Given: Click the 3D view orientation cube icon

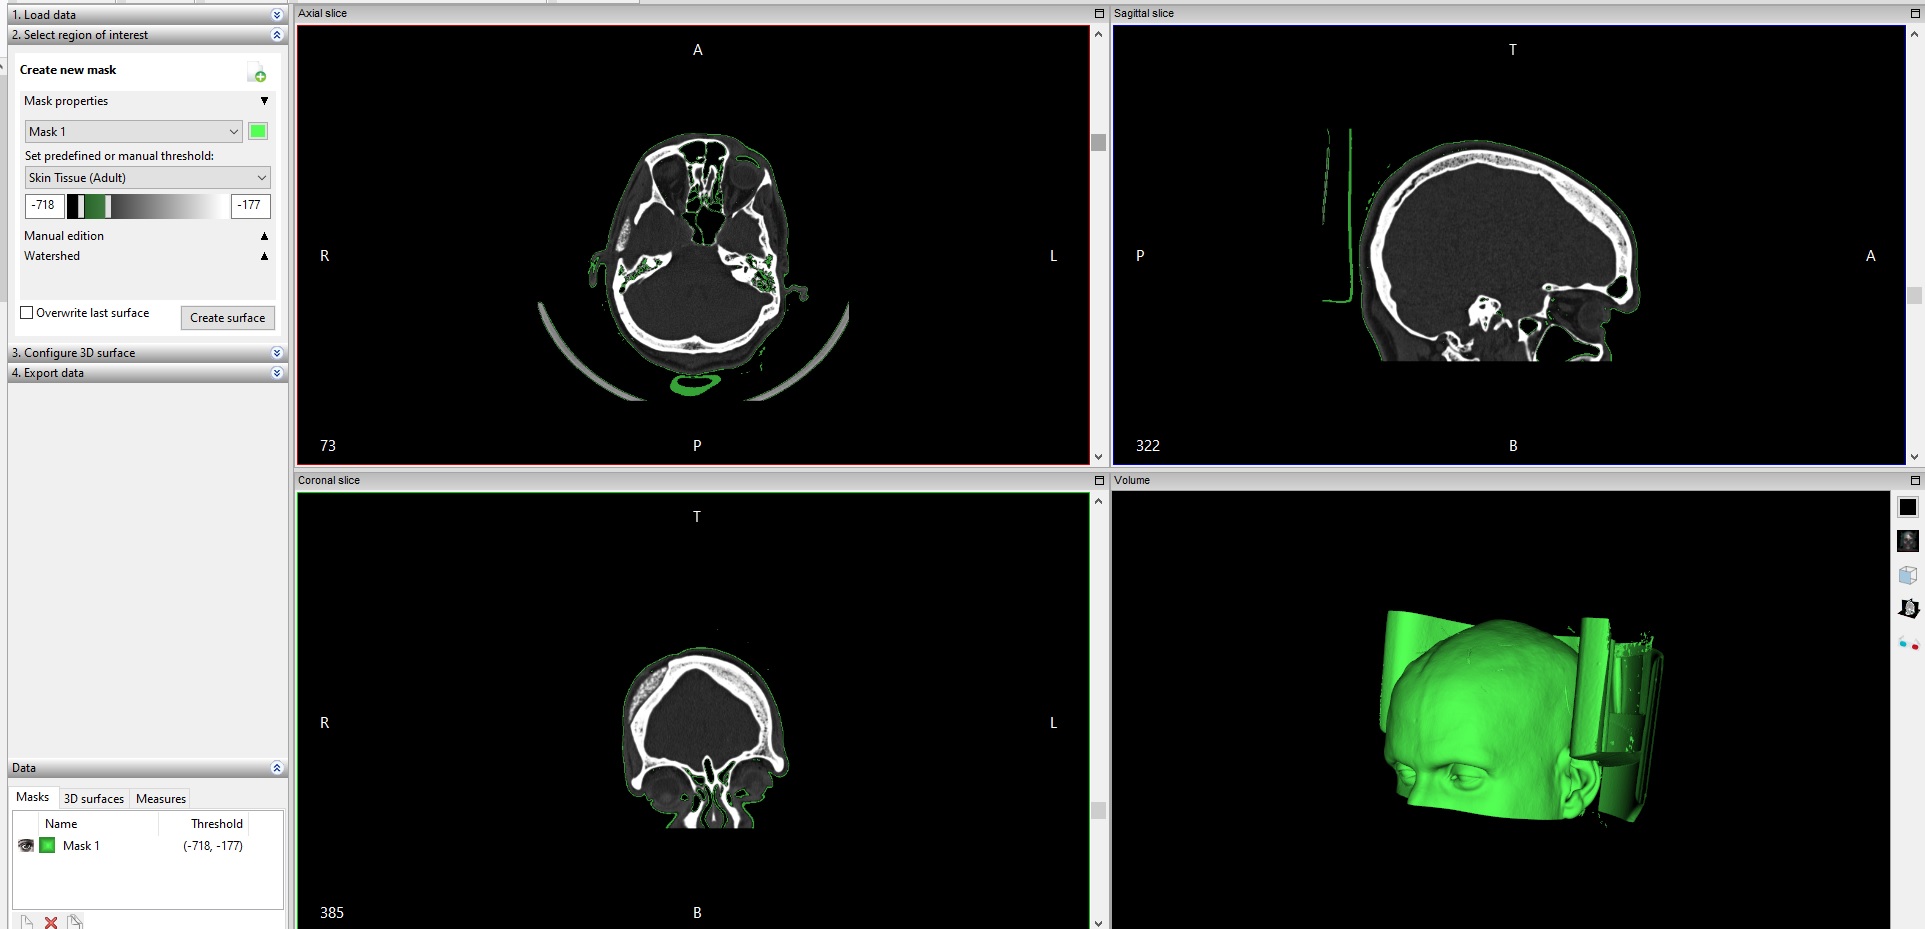Looking at the screenshot, I should [x=1907, y=575].
